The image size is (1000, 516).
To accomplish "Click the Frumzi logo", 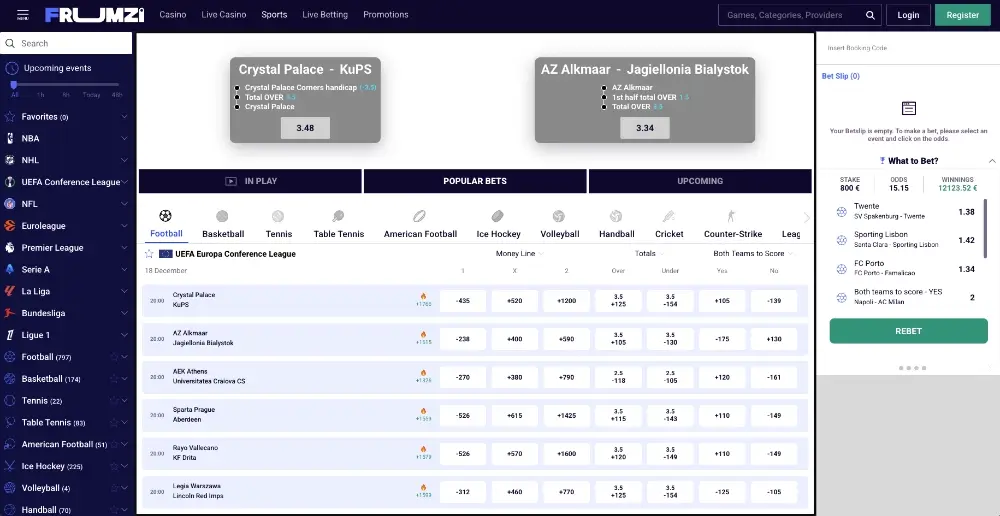I will coord(94,15).
